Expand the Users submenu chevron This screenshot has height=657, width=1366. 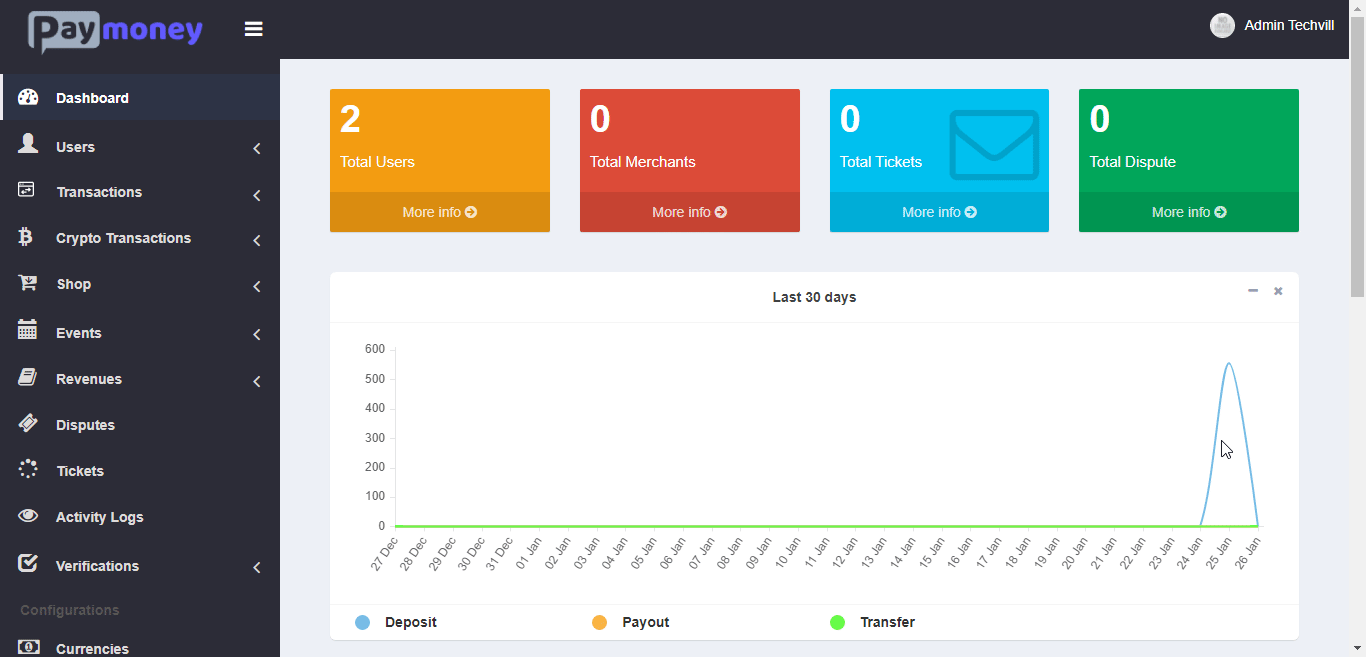[x=257, y=148]
